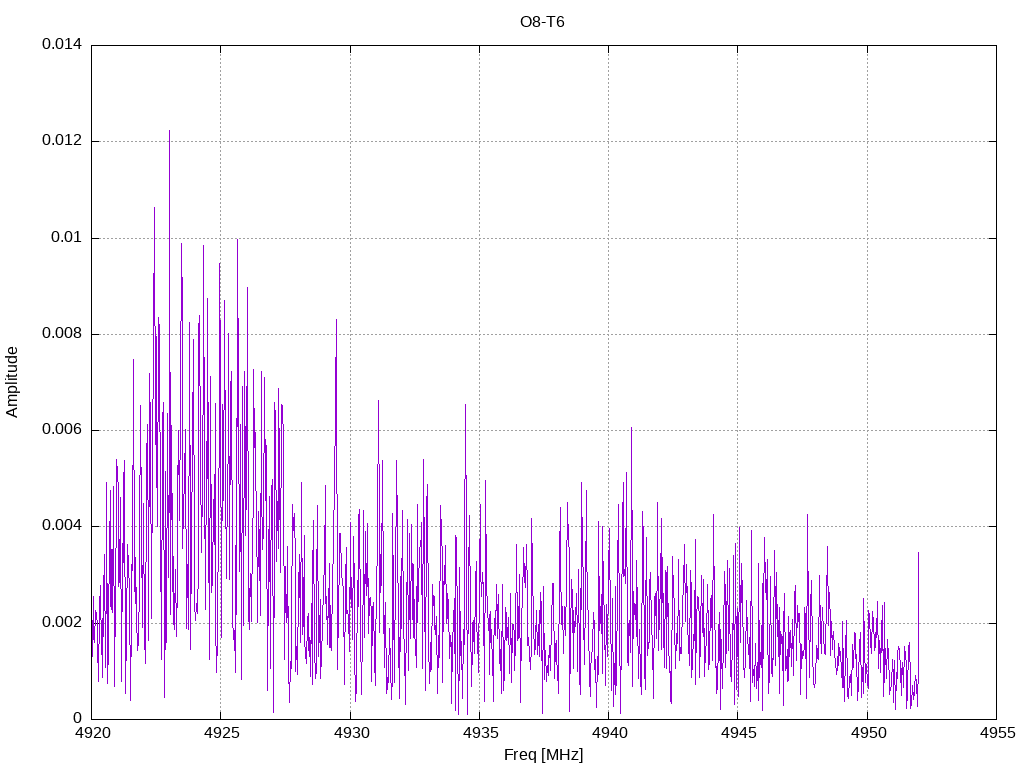Click the Amplitude y-axis label
1024x768 pixels.
click(12, 382)
